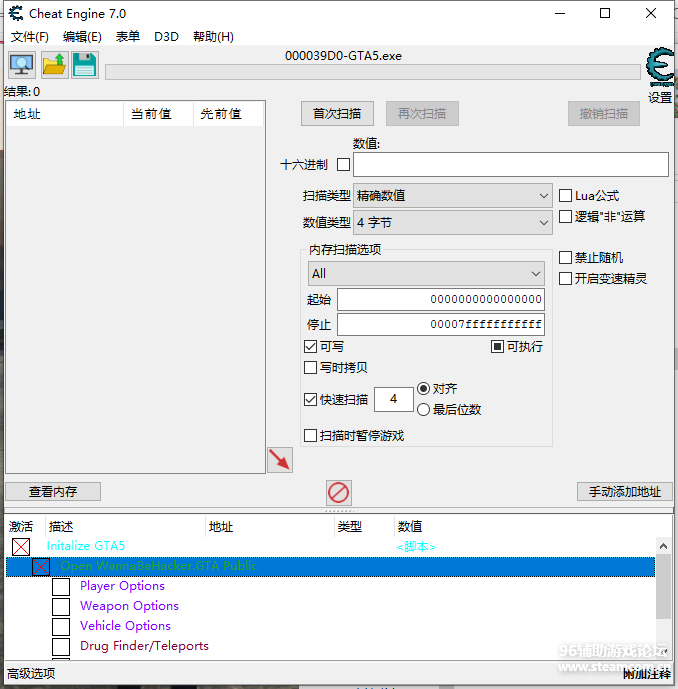Image resolution: width=678 pixels, height=689 pixels.
Task: Click the save floppy disk icon
Action: pyautogui.click(x=84, y=65)
